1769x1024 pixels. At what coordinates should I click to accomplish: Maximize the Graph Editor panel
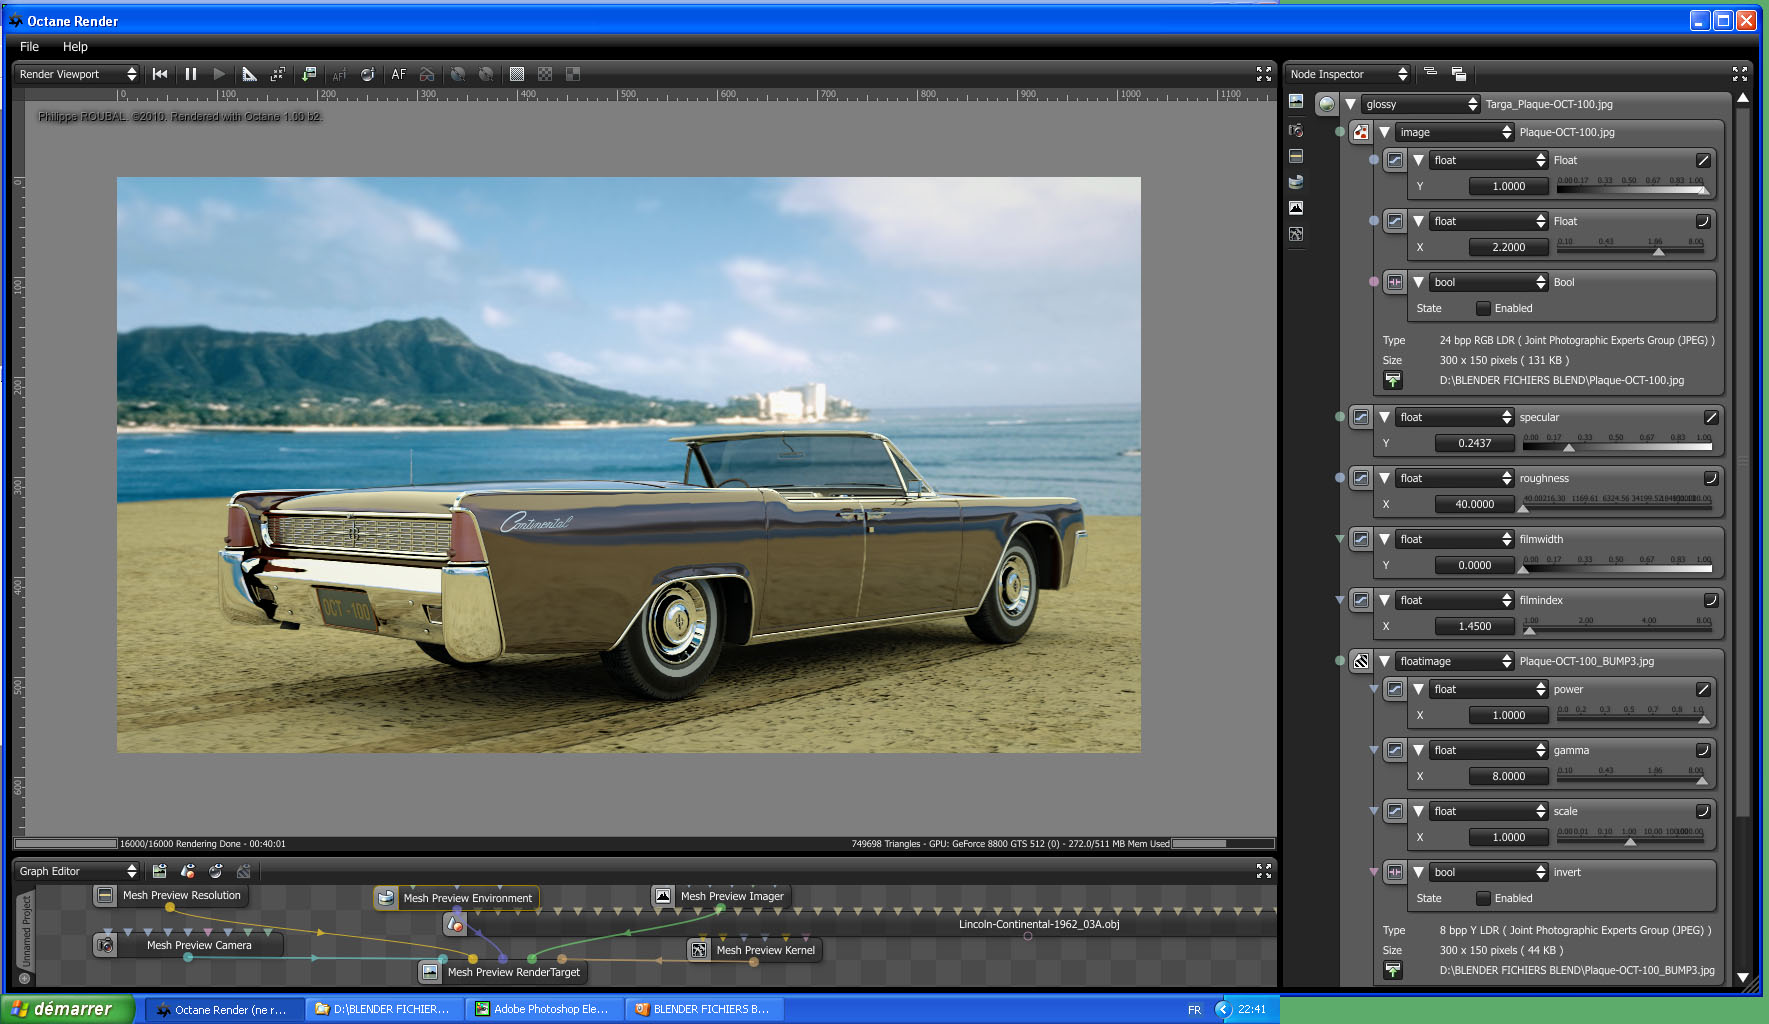[1264, 871]
